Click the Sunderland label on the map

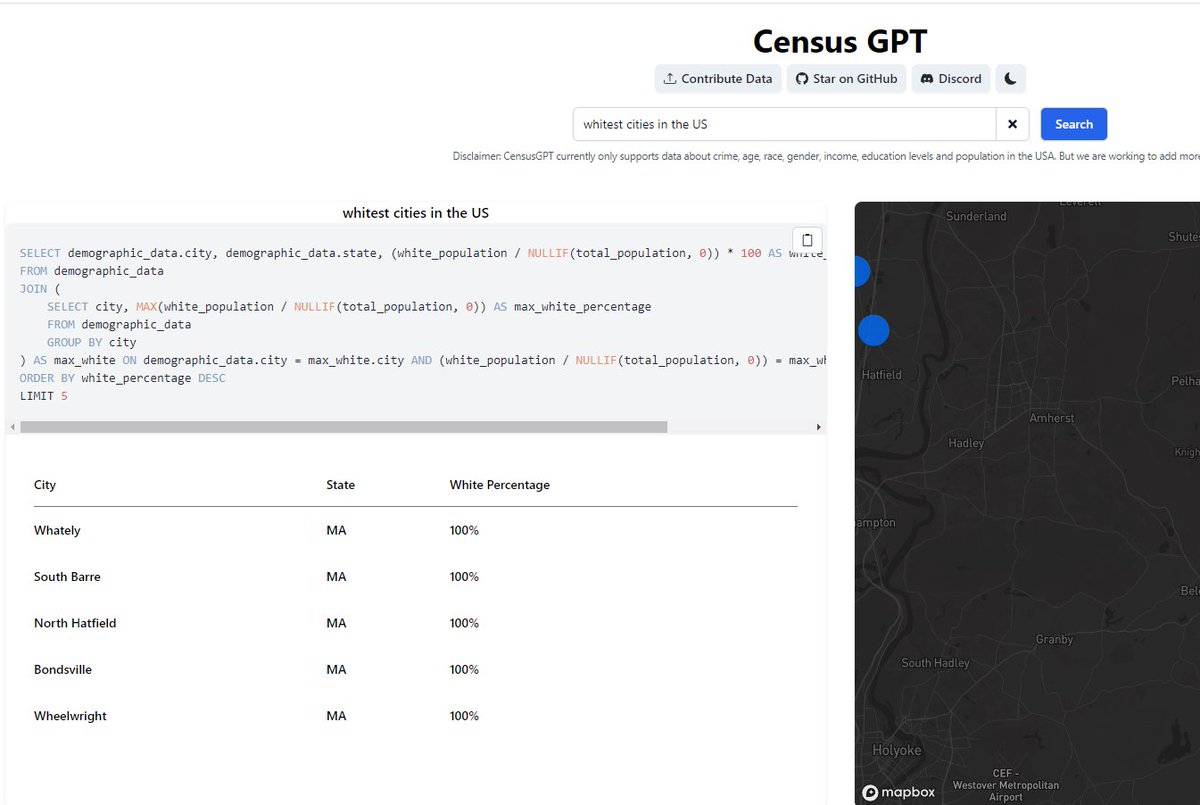pos(976,216)
